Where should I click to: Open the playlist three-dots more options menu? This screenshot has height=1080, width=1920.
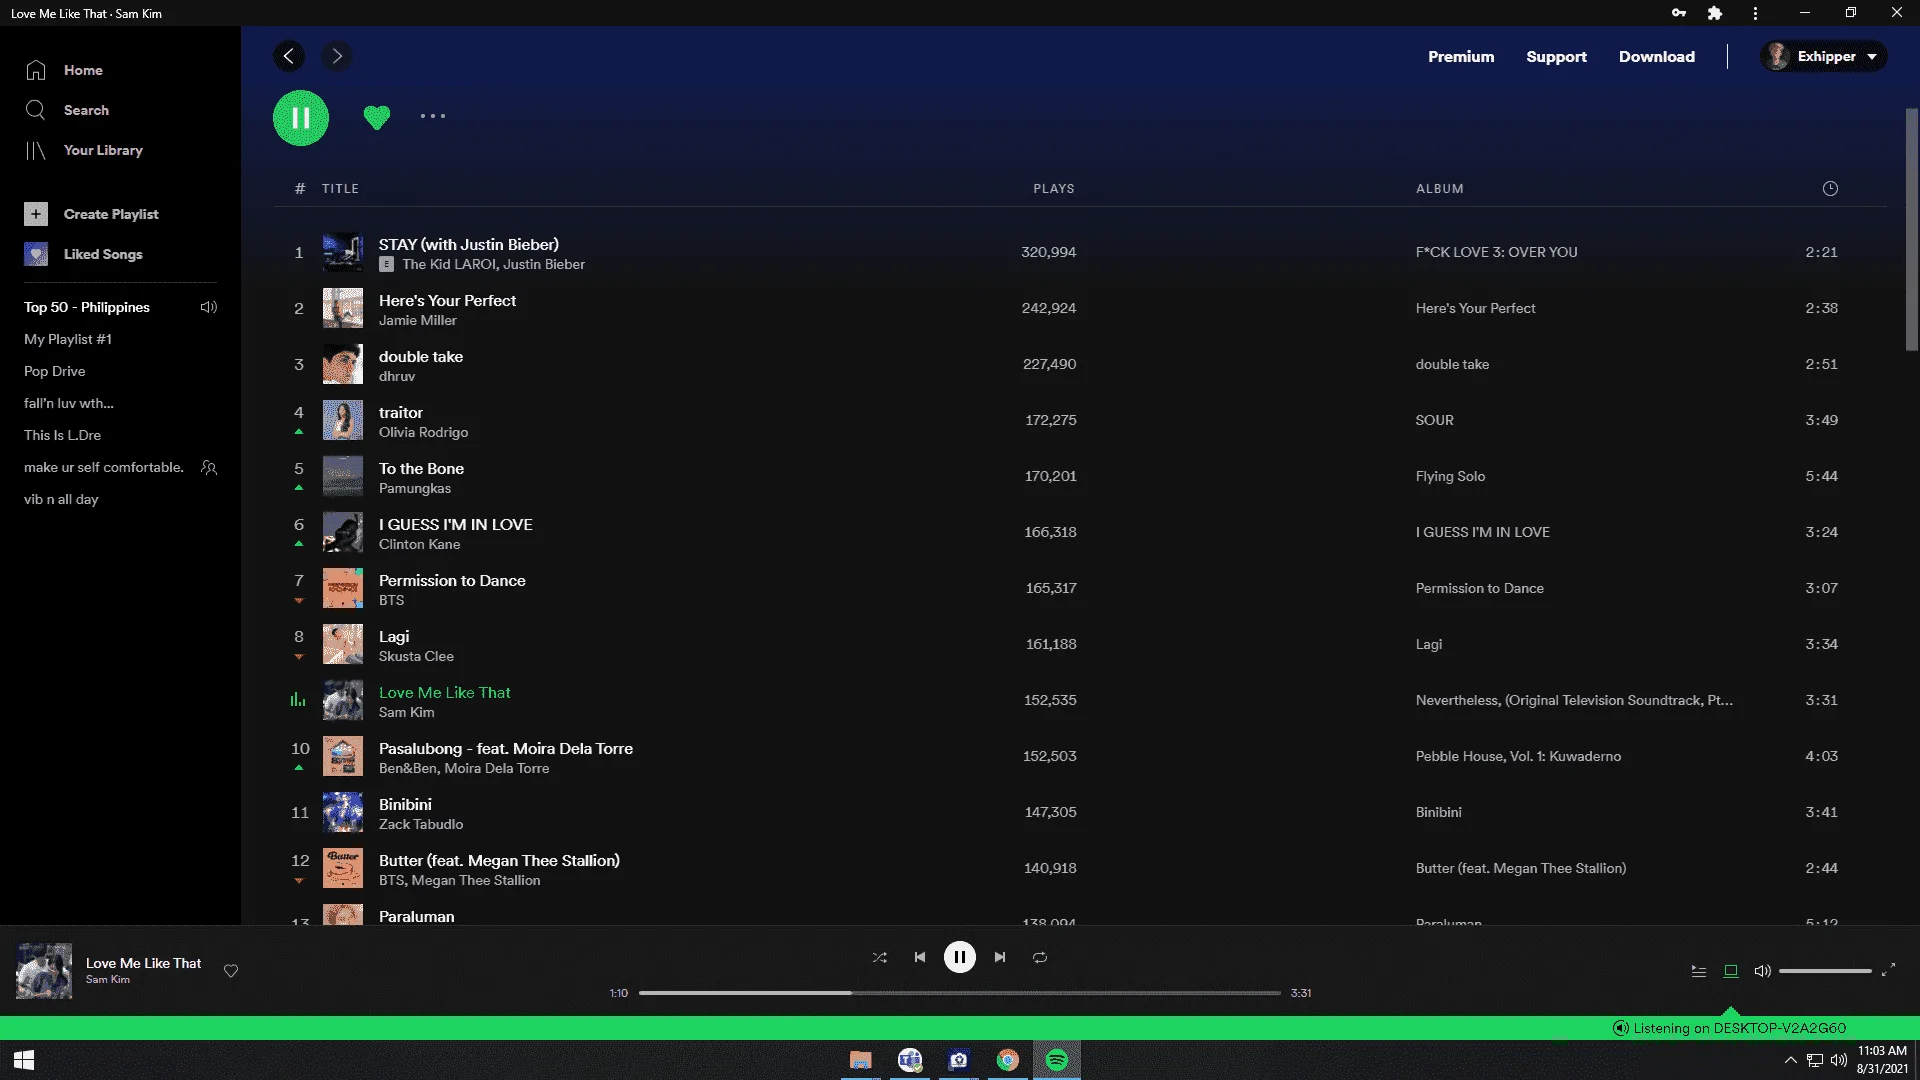[433, 116]
